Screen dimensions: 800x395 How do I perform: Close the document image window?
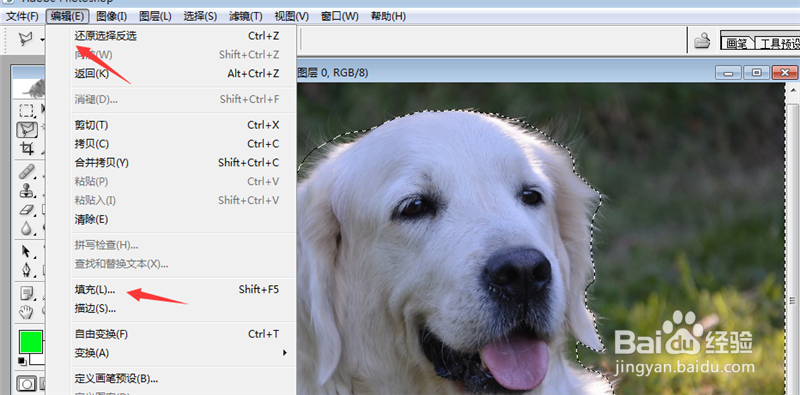785,72
